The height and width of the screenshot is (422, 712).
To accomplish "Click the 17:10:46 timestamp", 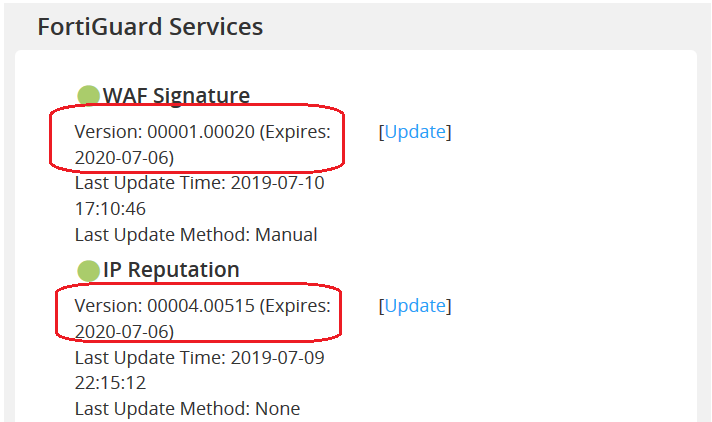I will pyautogui.click(x=110, y=209).
